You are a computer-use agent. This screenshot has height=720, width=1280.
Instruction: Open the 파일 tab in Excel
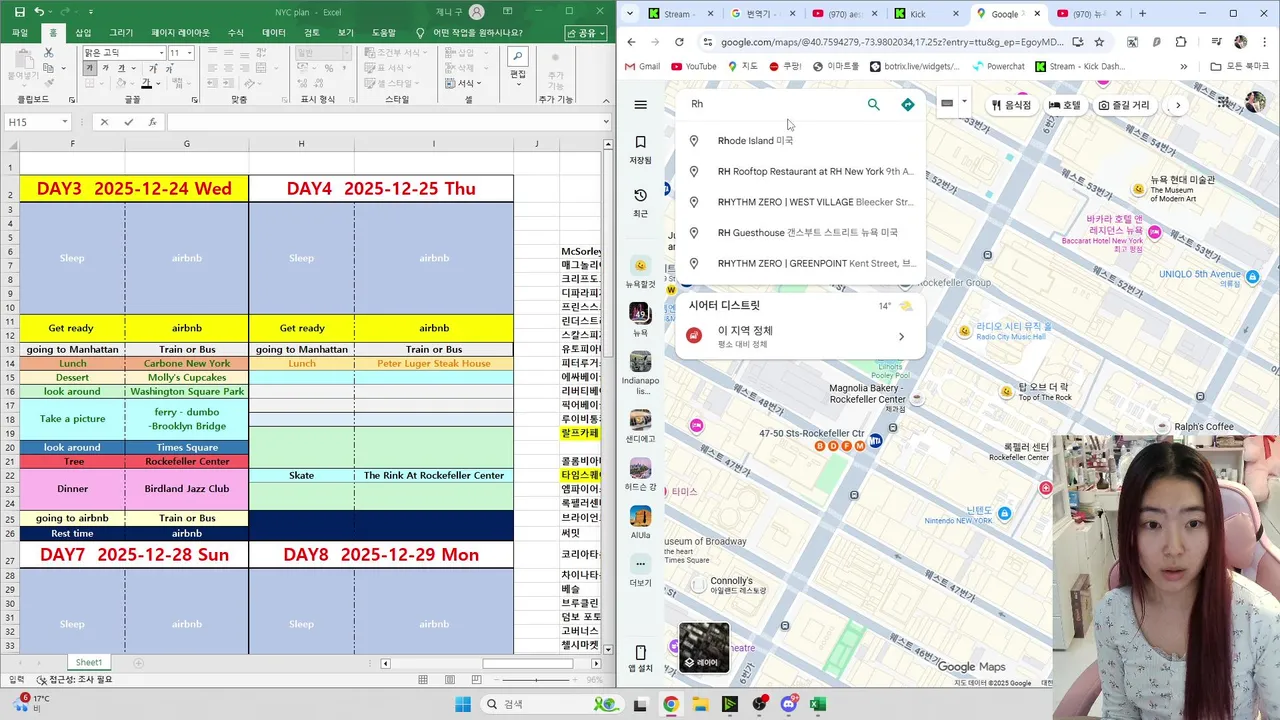tap(20, 33)
